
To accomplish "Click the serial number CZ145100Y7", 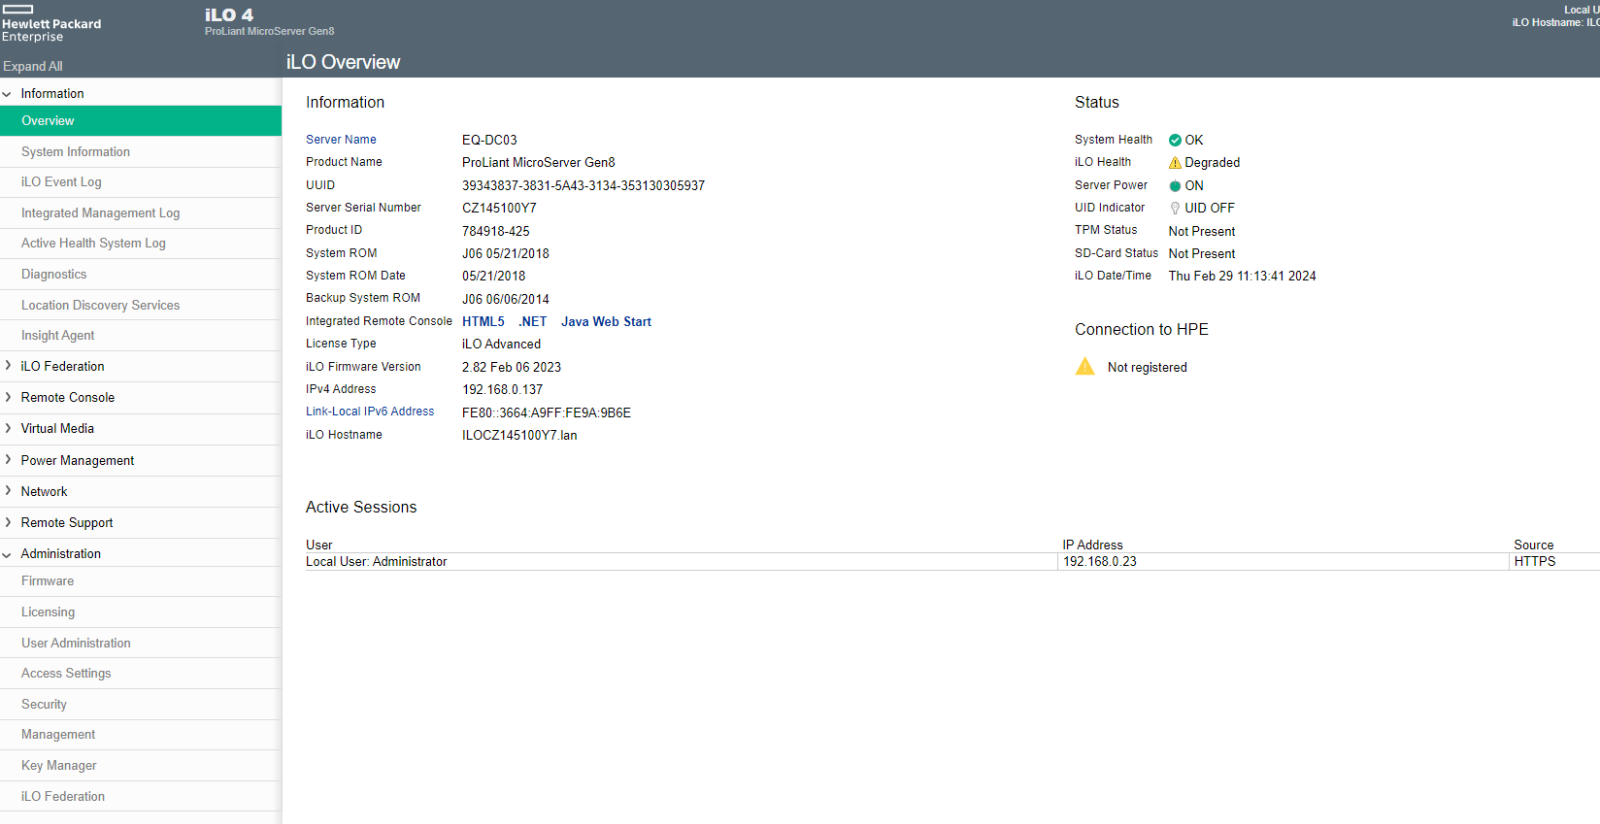I will [499, 208].
